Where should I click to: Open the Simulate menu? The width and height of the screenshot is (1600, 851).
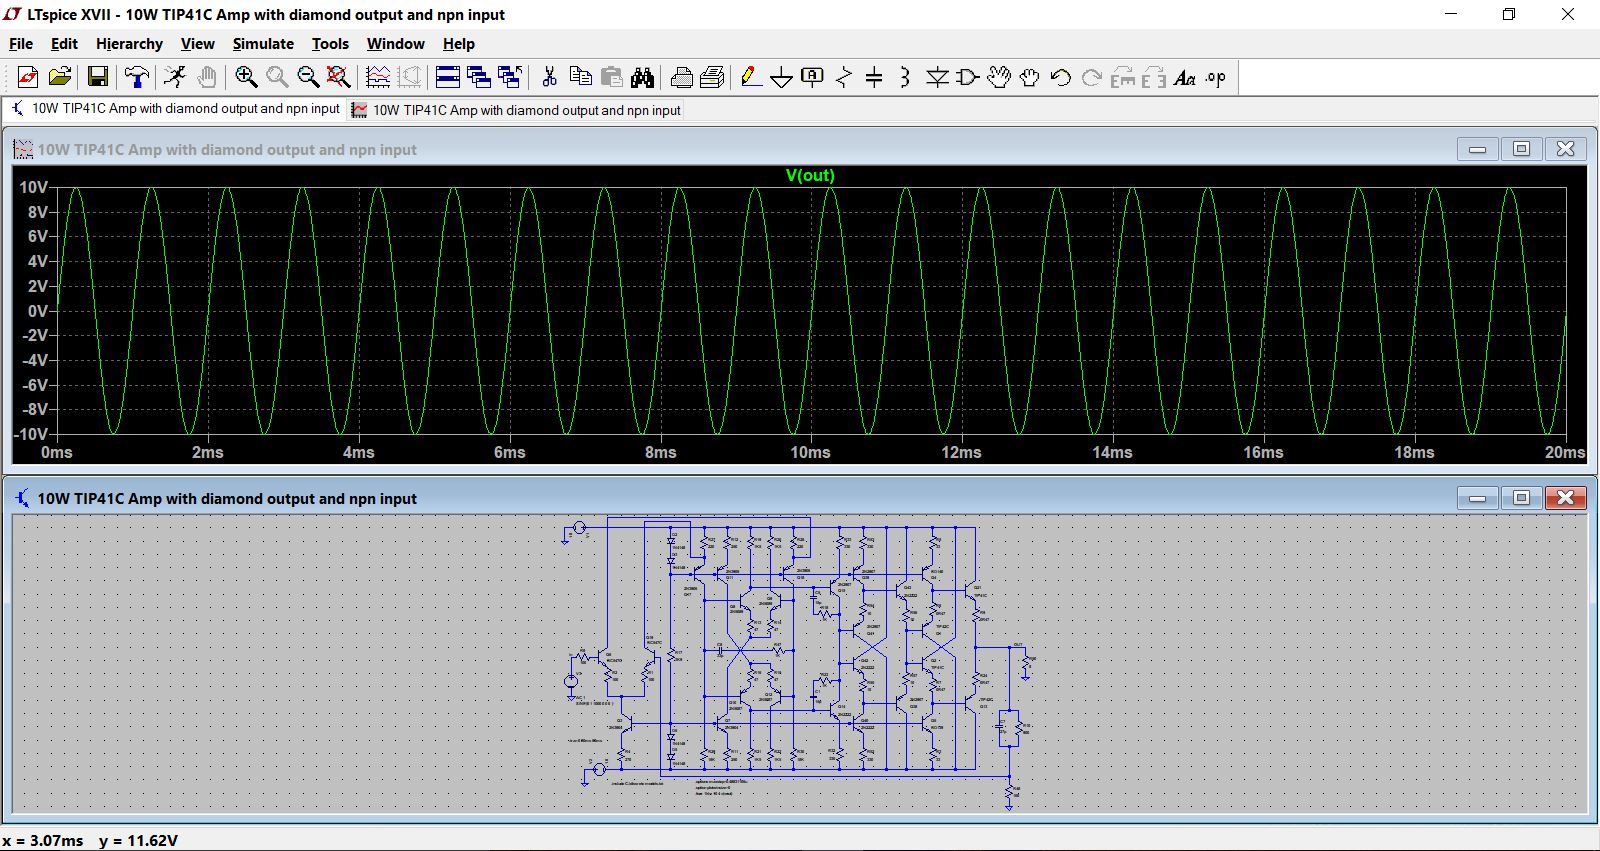[x=263, y=44]
